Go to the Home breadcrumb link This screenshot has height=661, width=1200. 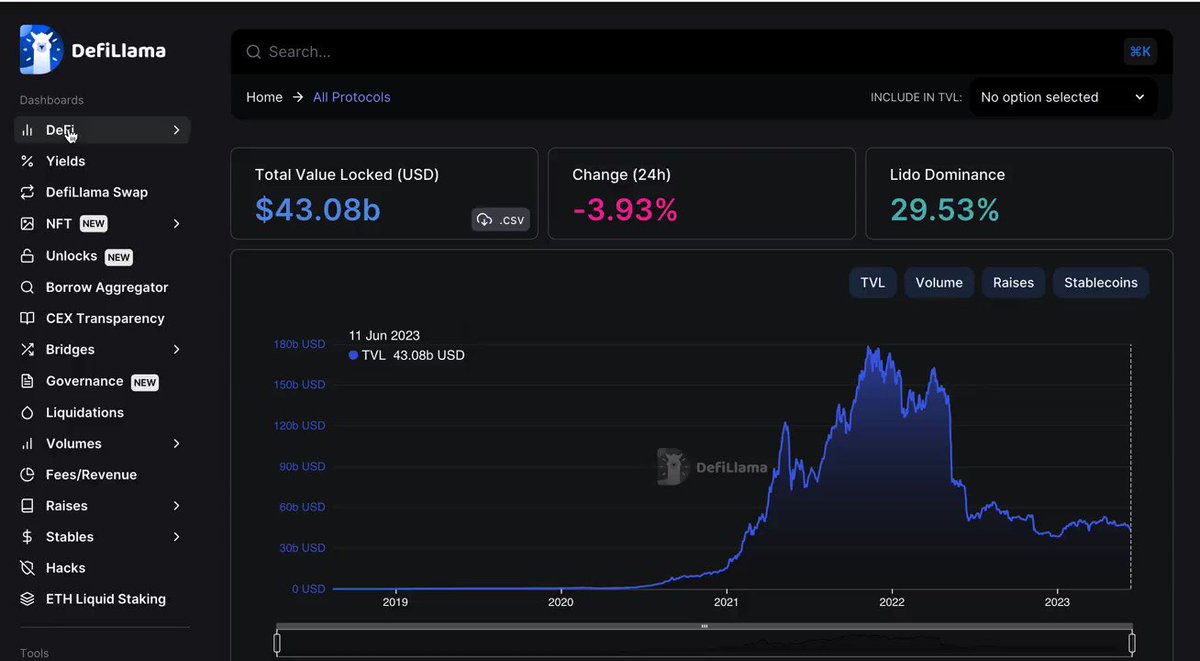pos(264,97)
